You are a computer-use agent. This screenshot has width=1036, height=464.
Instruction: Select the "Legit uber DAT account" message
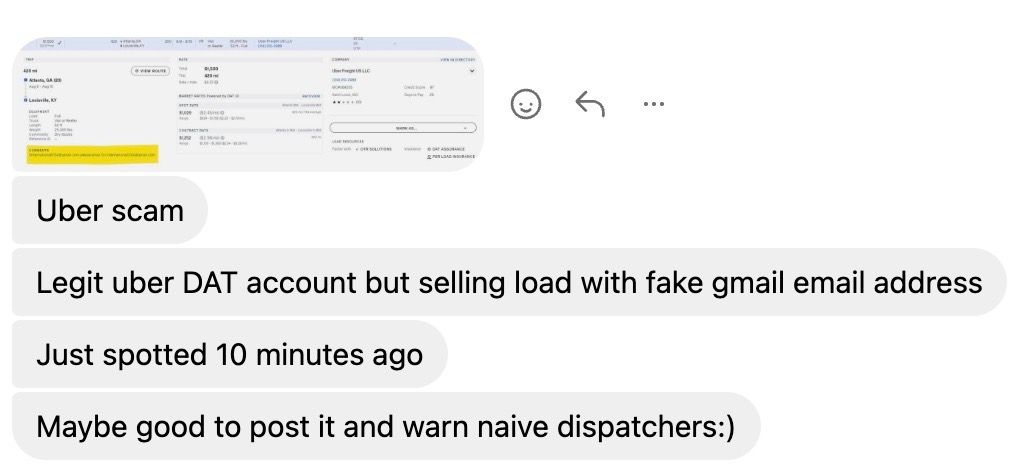tap(509, 282)
